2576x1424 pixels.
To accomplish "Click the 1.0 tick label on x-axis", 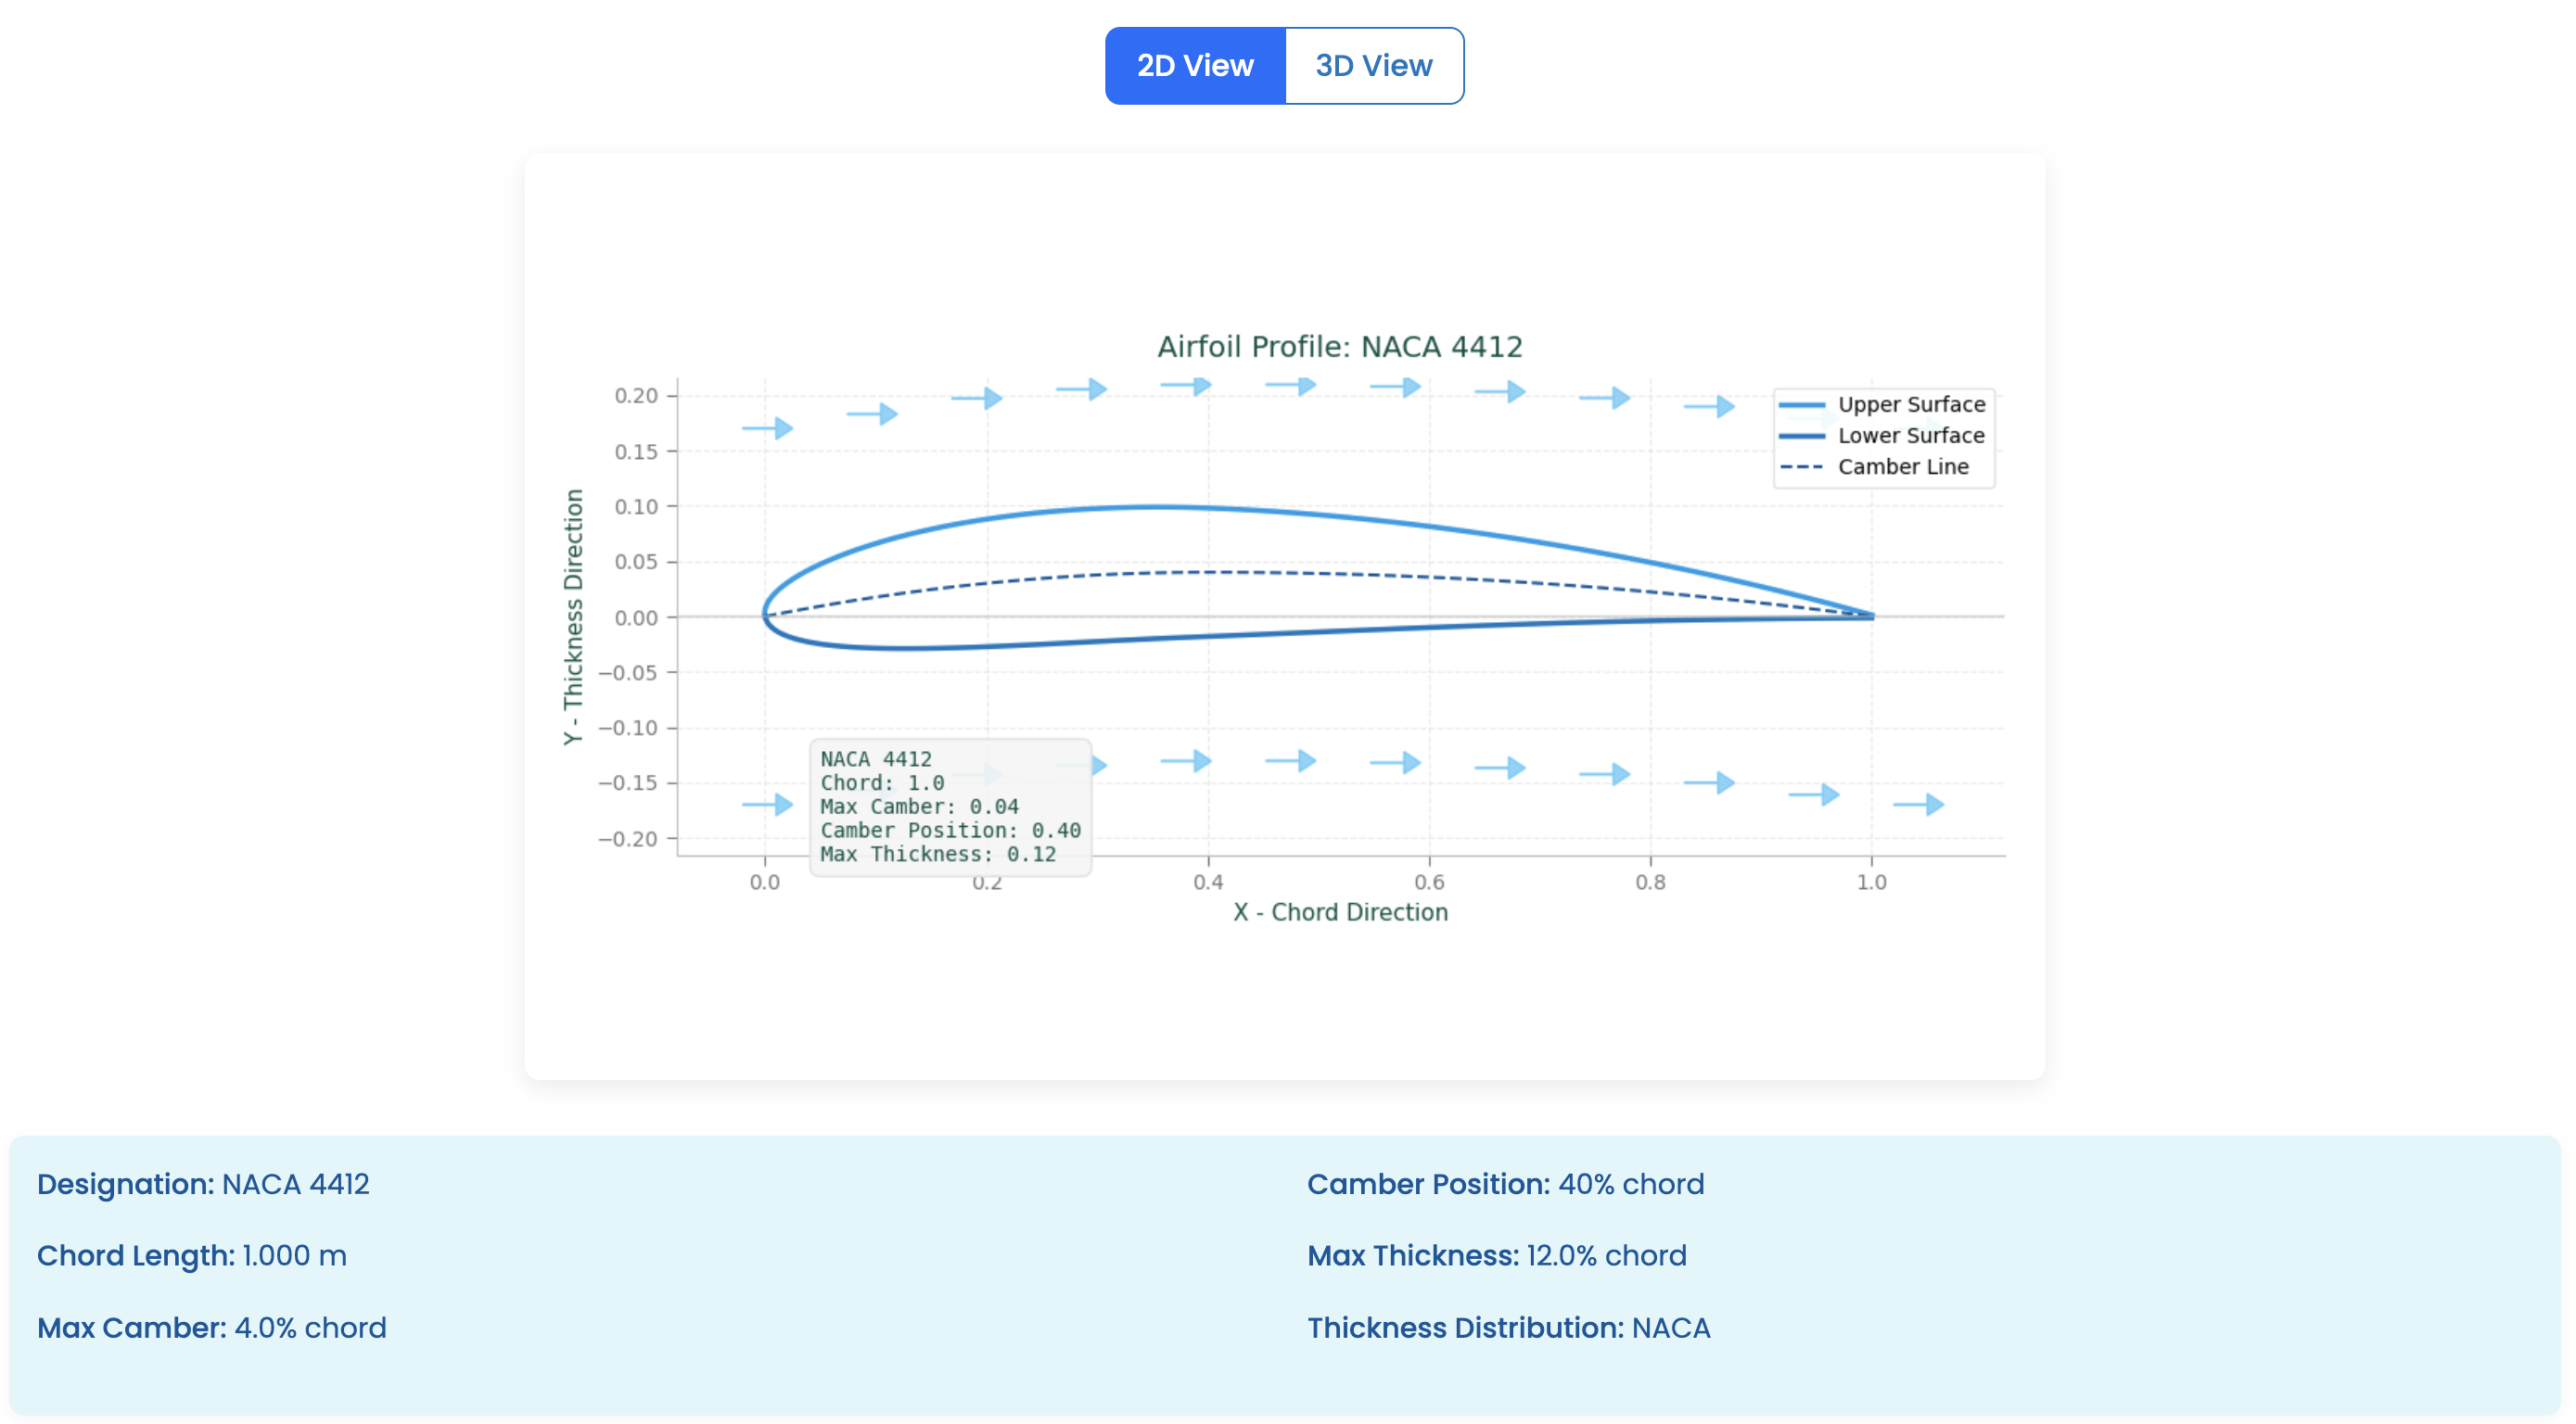I will pyautogui.click(x=1871, y=882).
